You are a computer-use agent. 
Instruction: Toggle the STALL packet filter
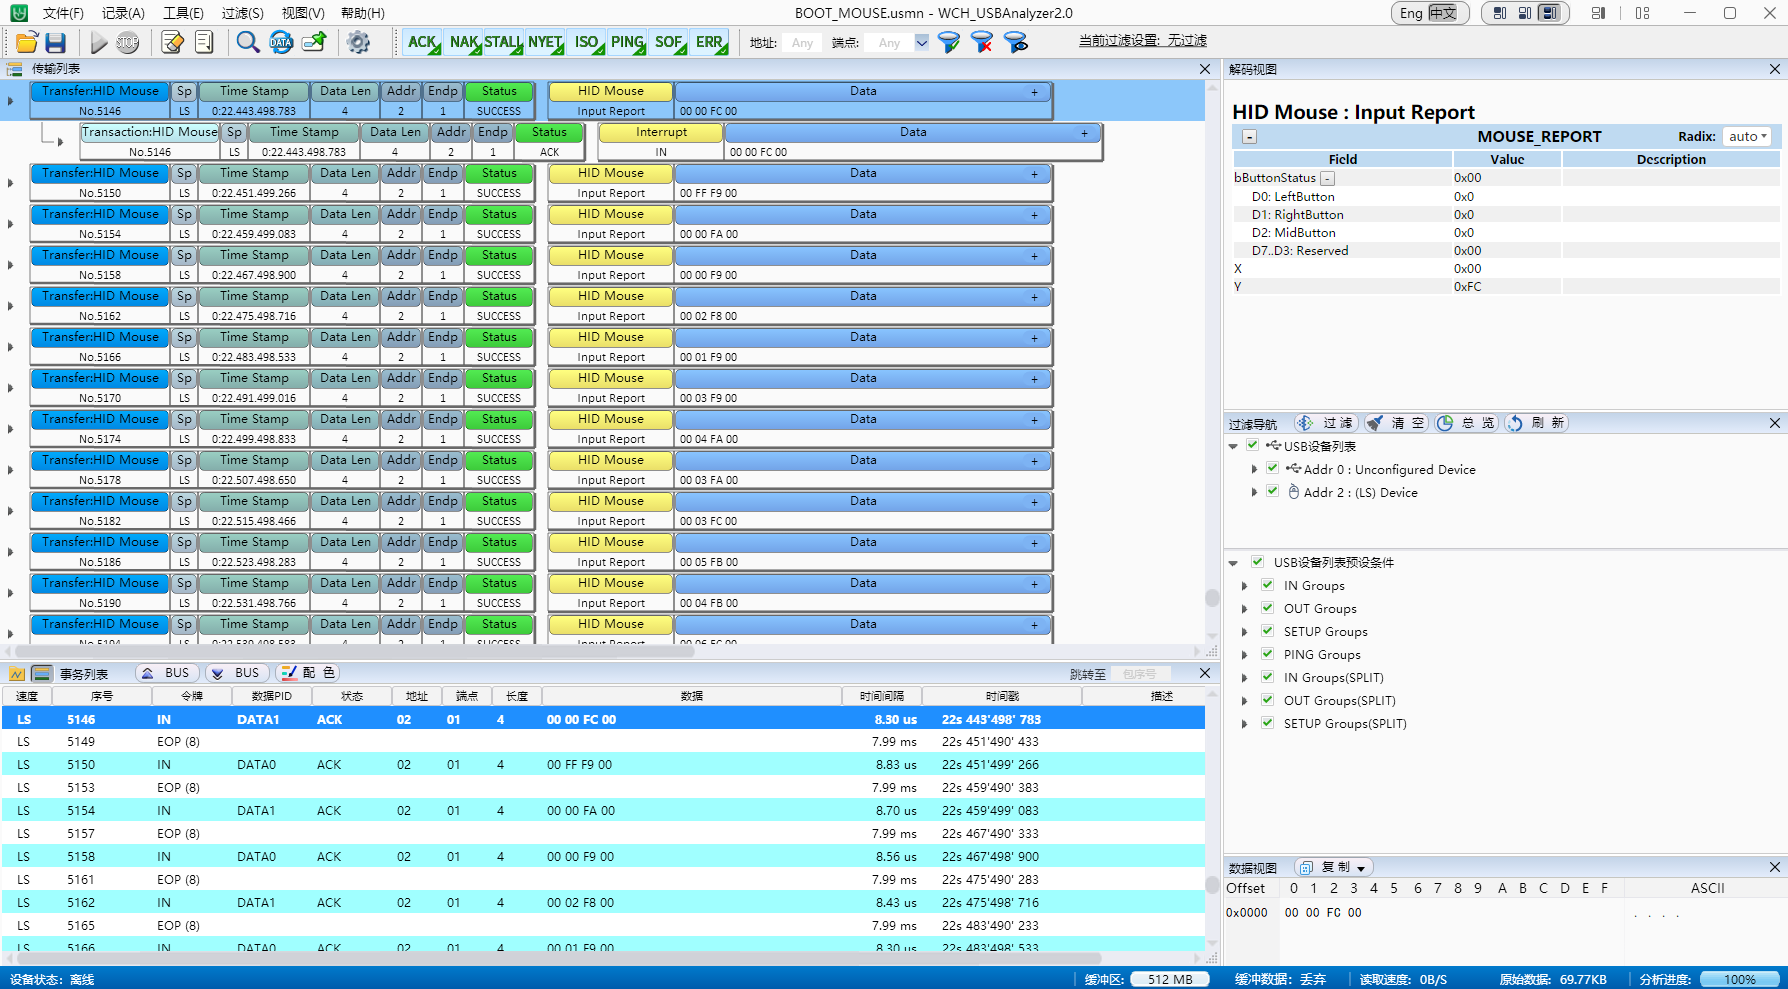pyautogui.click(x=503, y=42)
